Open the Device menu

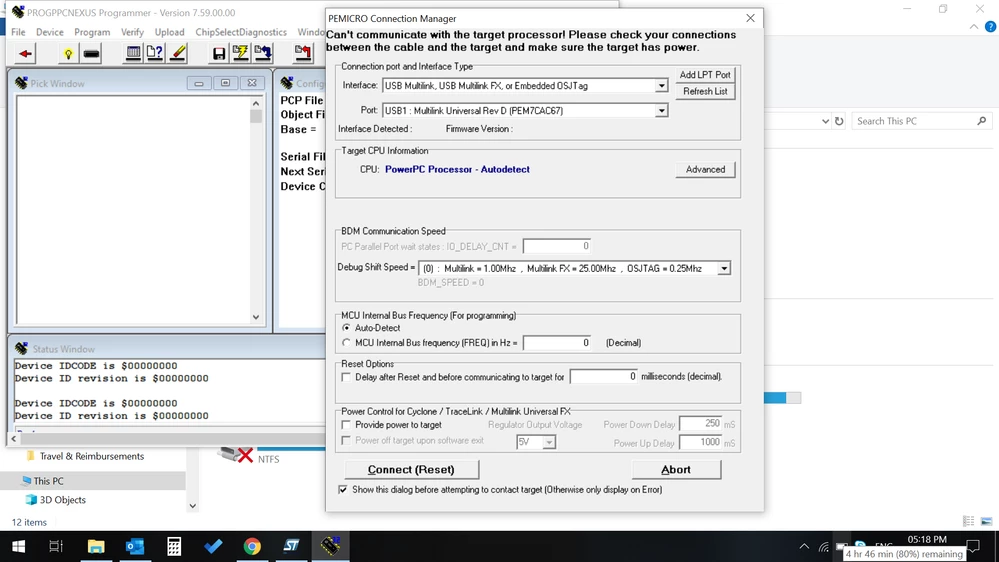(50, 32)
